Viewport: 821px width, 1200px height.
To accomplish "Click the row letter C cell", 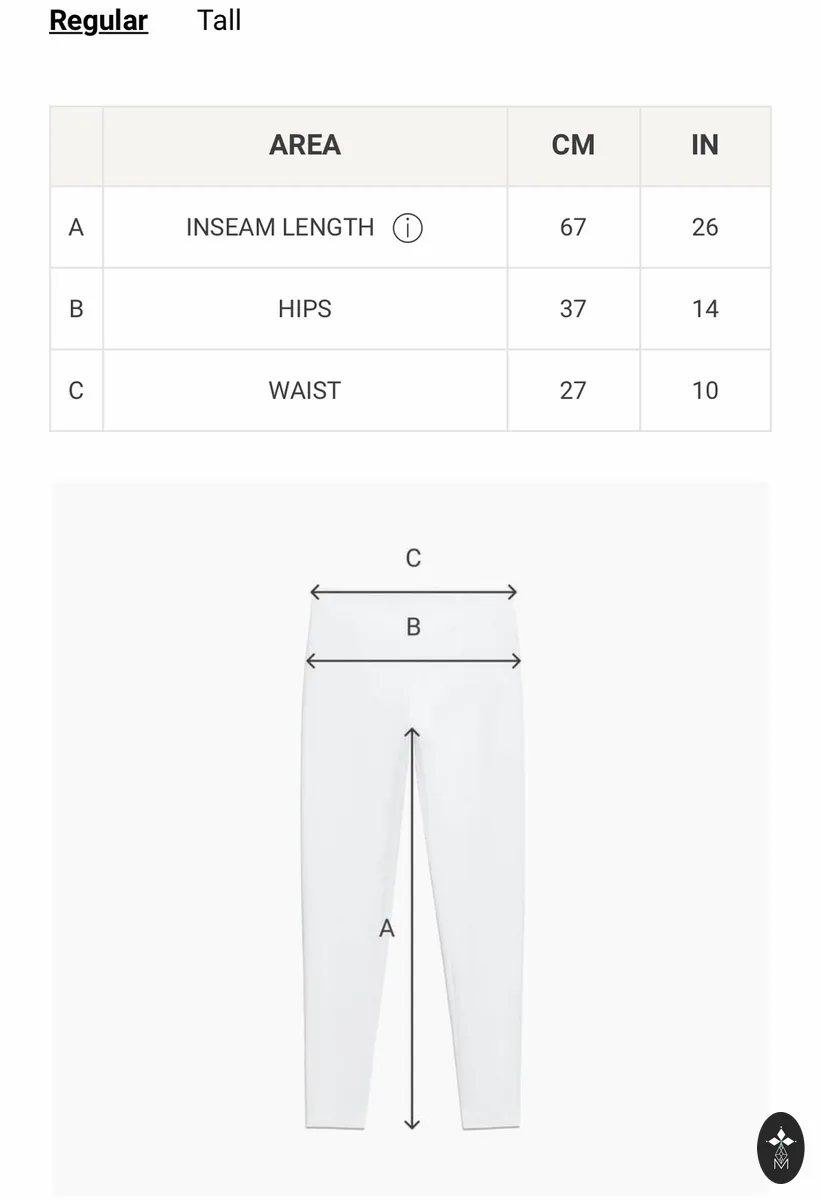I will point(76,390).
